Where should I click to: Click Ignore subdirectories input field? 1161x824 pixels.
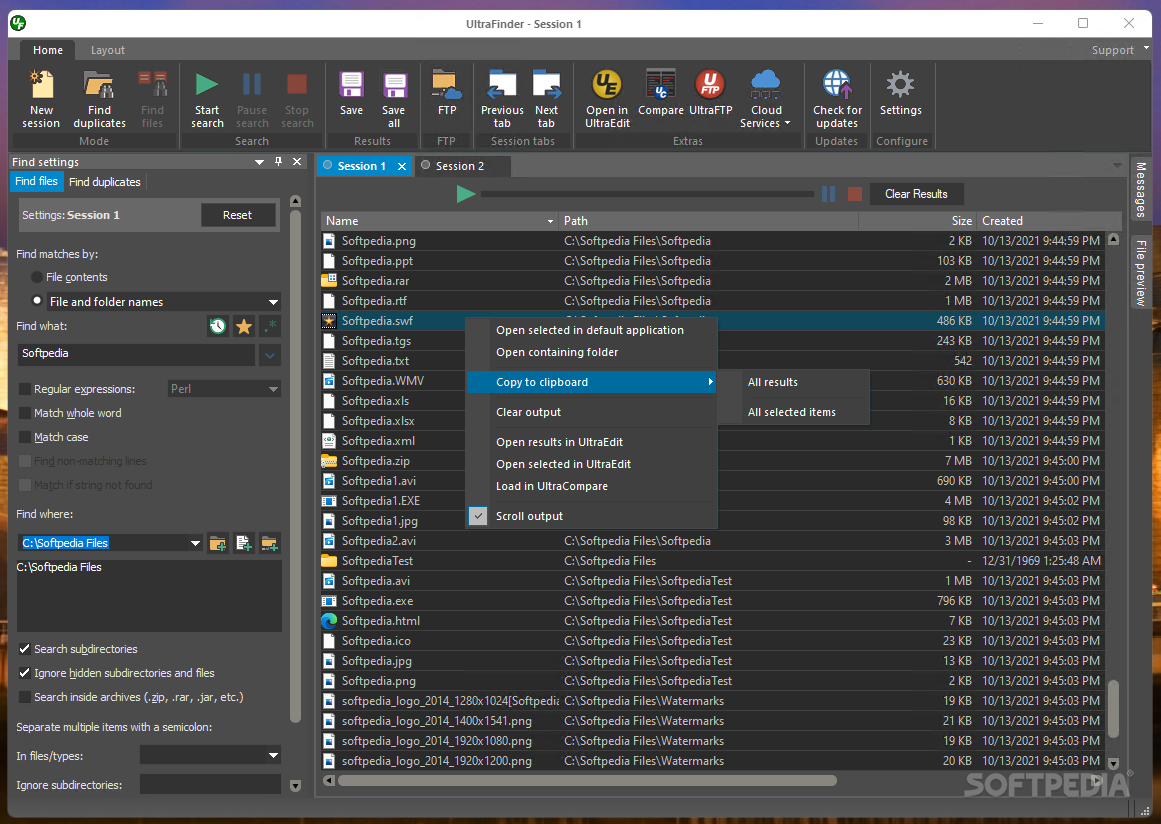pyautogui.click(x=210, y=784)
